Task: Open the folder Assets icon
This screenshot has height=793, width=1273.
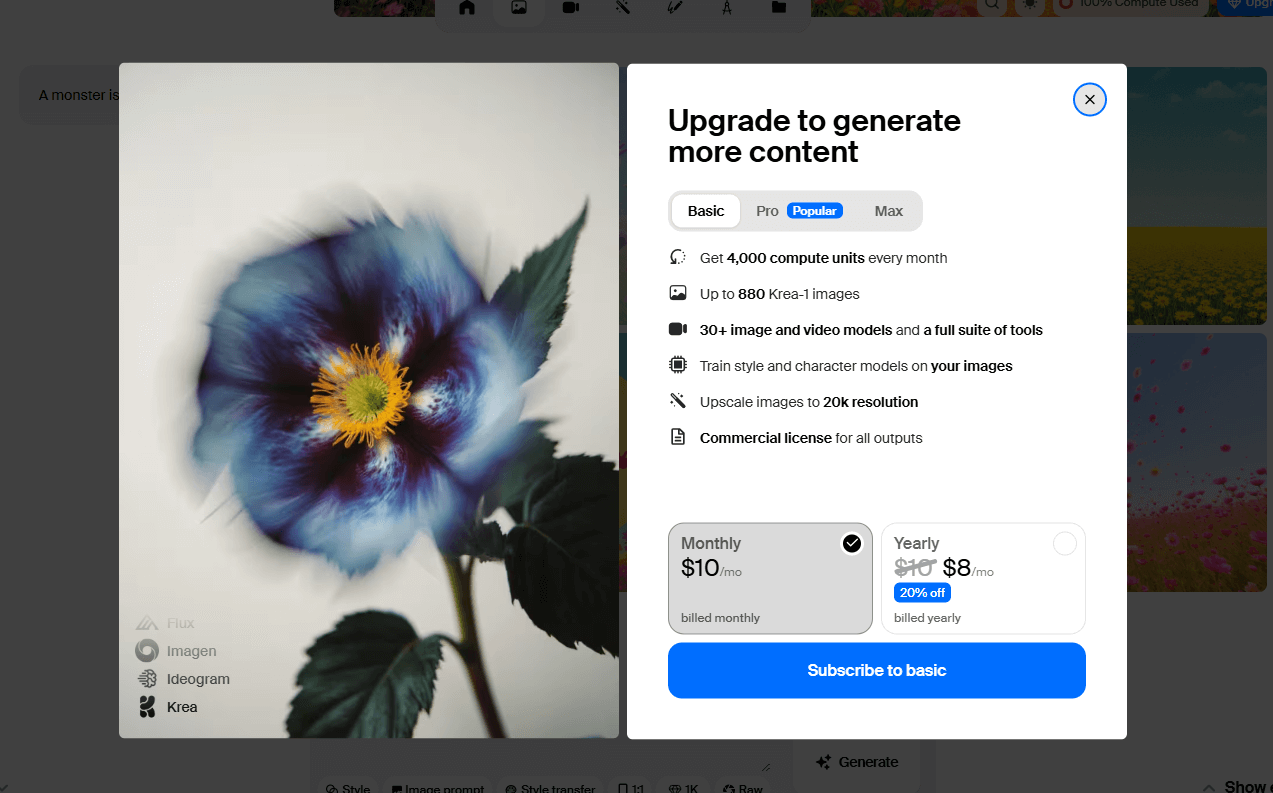Action: [778, 8]
